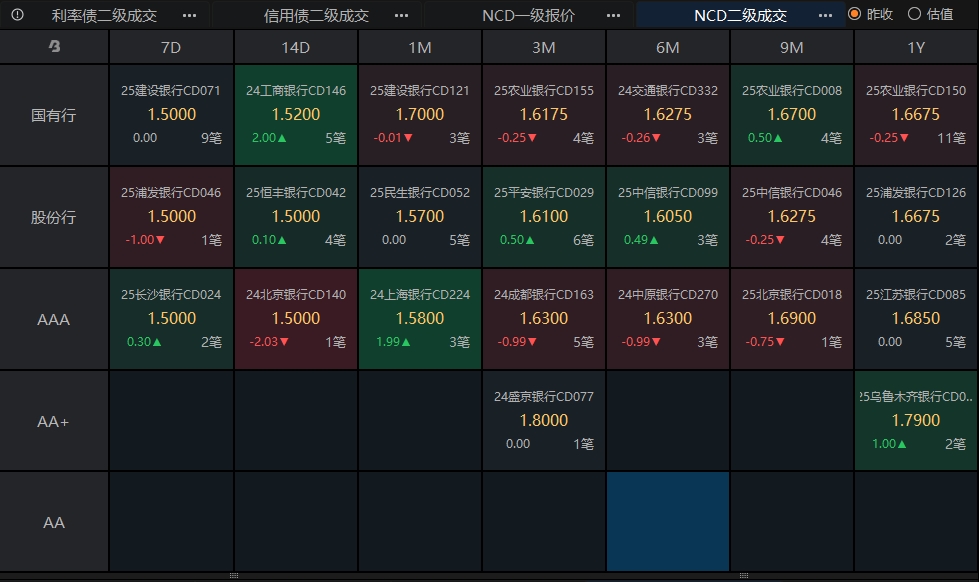Click the 24上海银行CD224 green cell
The height and width of the screenshot is (582, 979).
420,318
